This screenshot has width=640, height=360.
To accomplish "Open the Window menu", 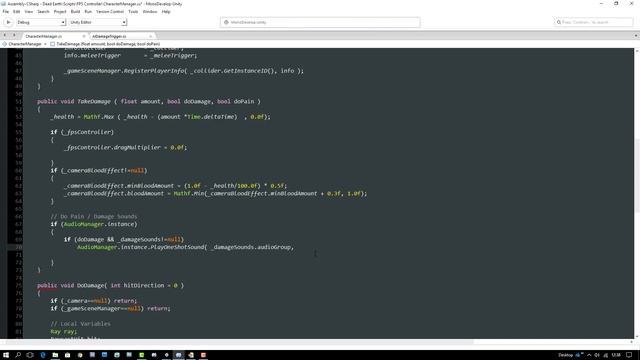I will point(150,12).
